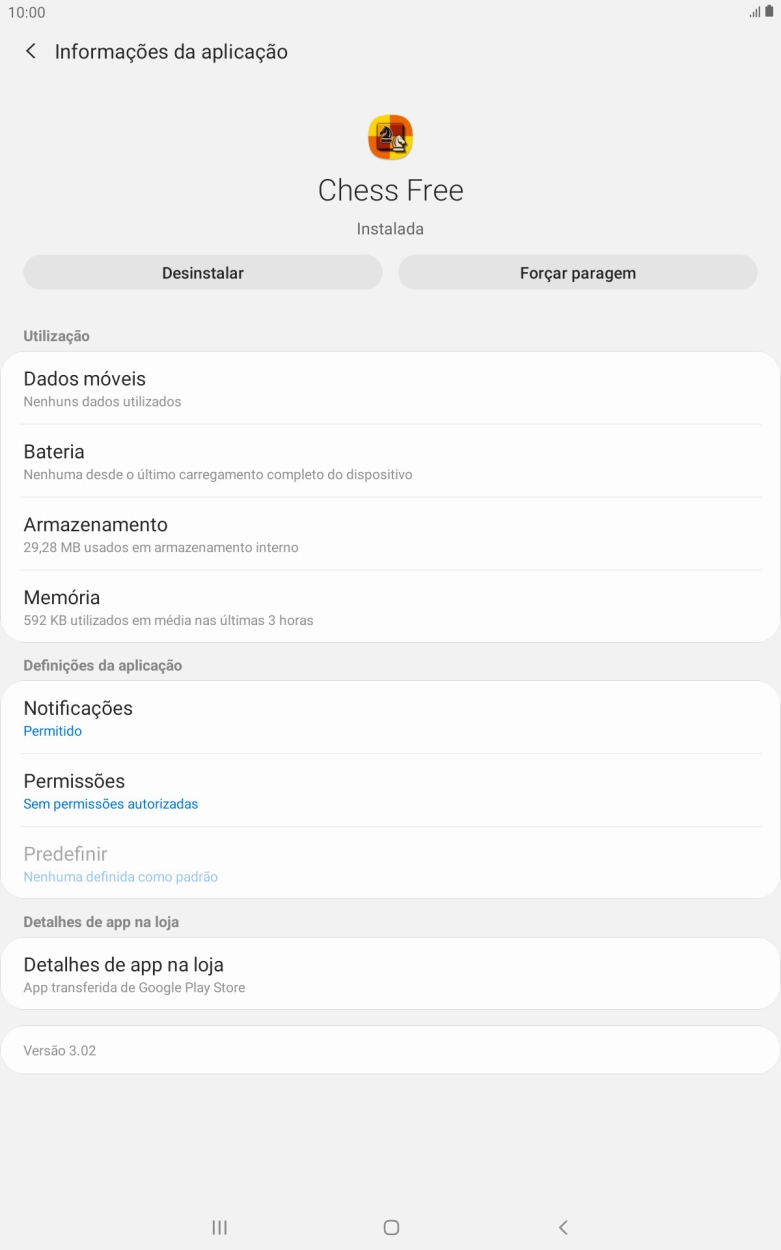Open the Memória usage entry

(x=390, y=607)
